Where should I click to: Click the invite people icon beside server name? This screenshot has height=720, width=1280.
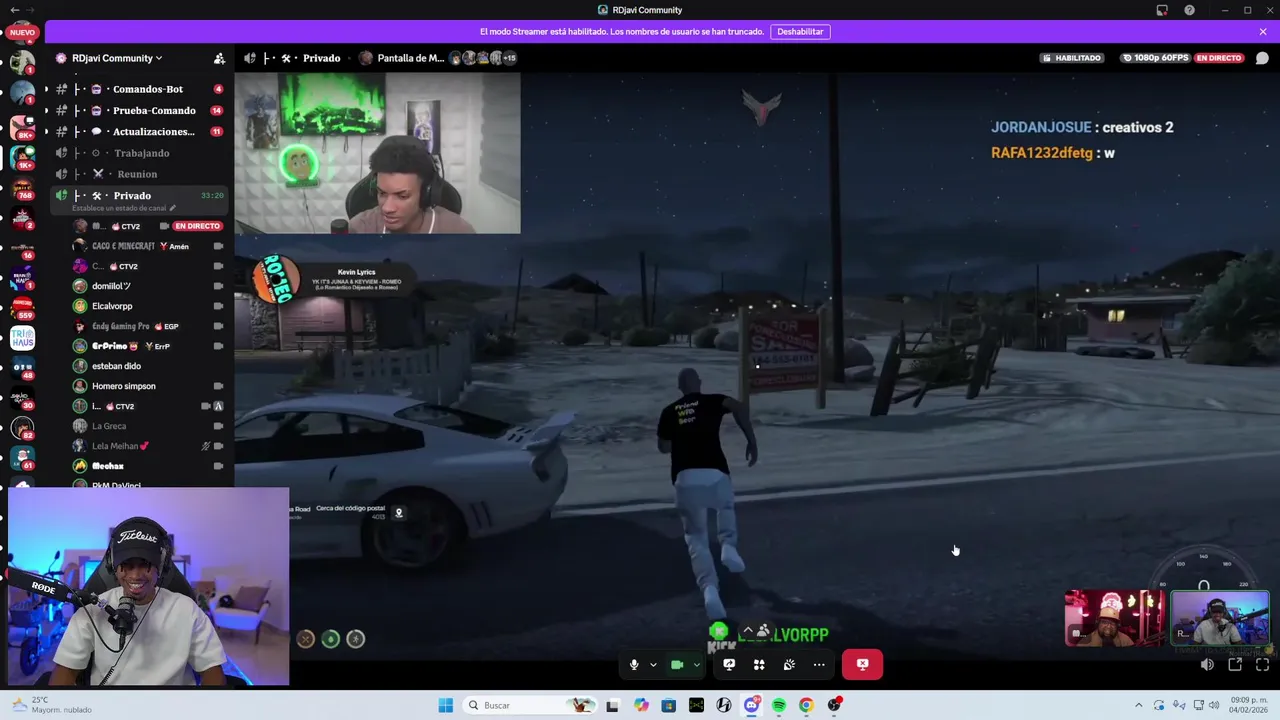[219, 58]
